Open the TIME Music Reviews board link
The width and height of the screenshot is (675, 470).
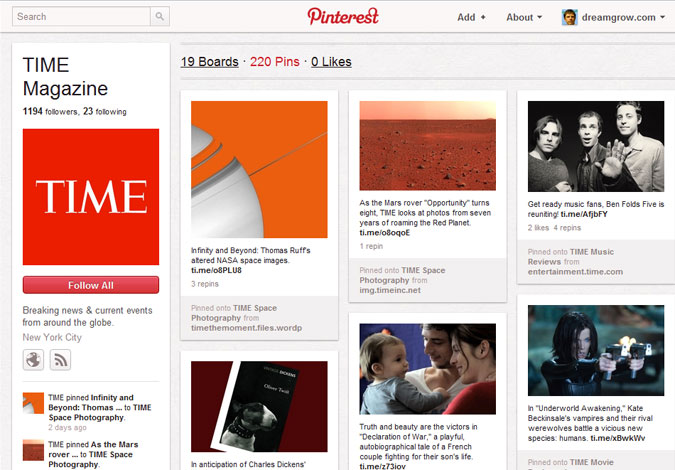[571, 257]
